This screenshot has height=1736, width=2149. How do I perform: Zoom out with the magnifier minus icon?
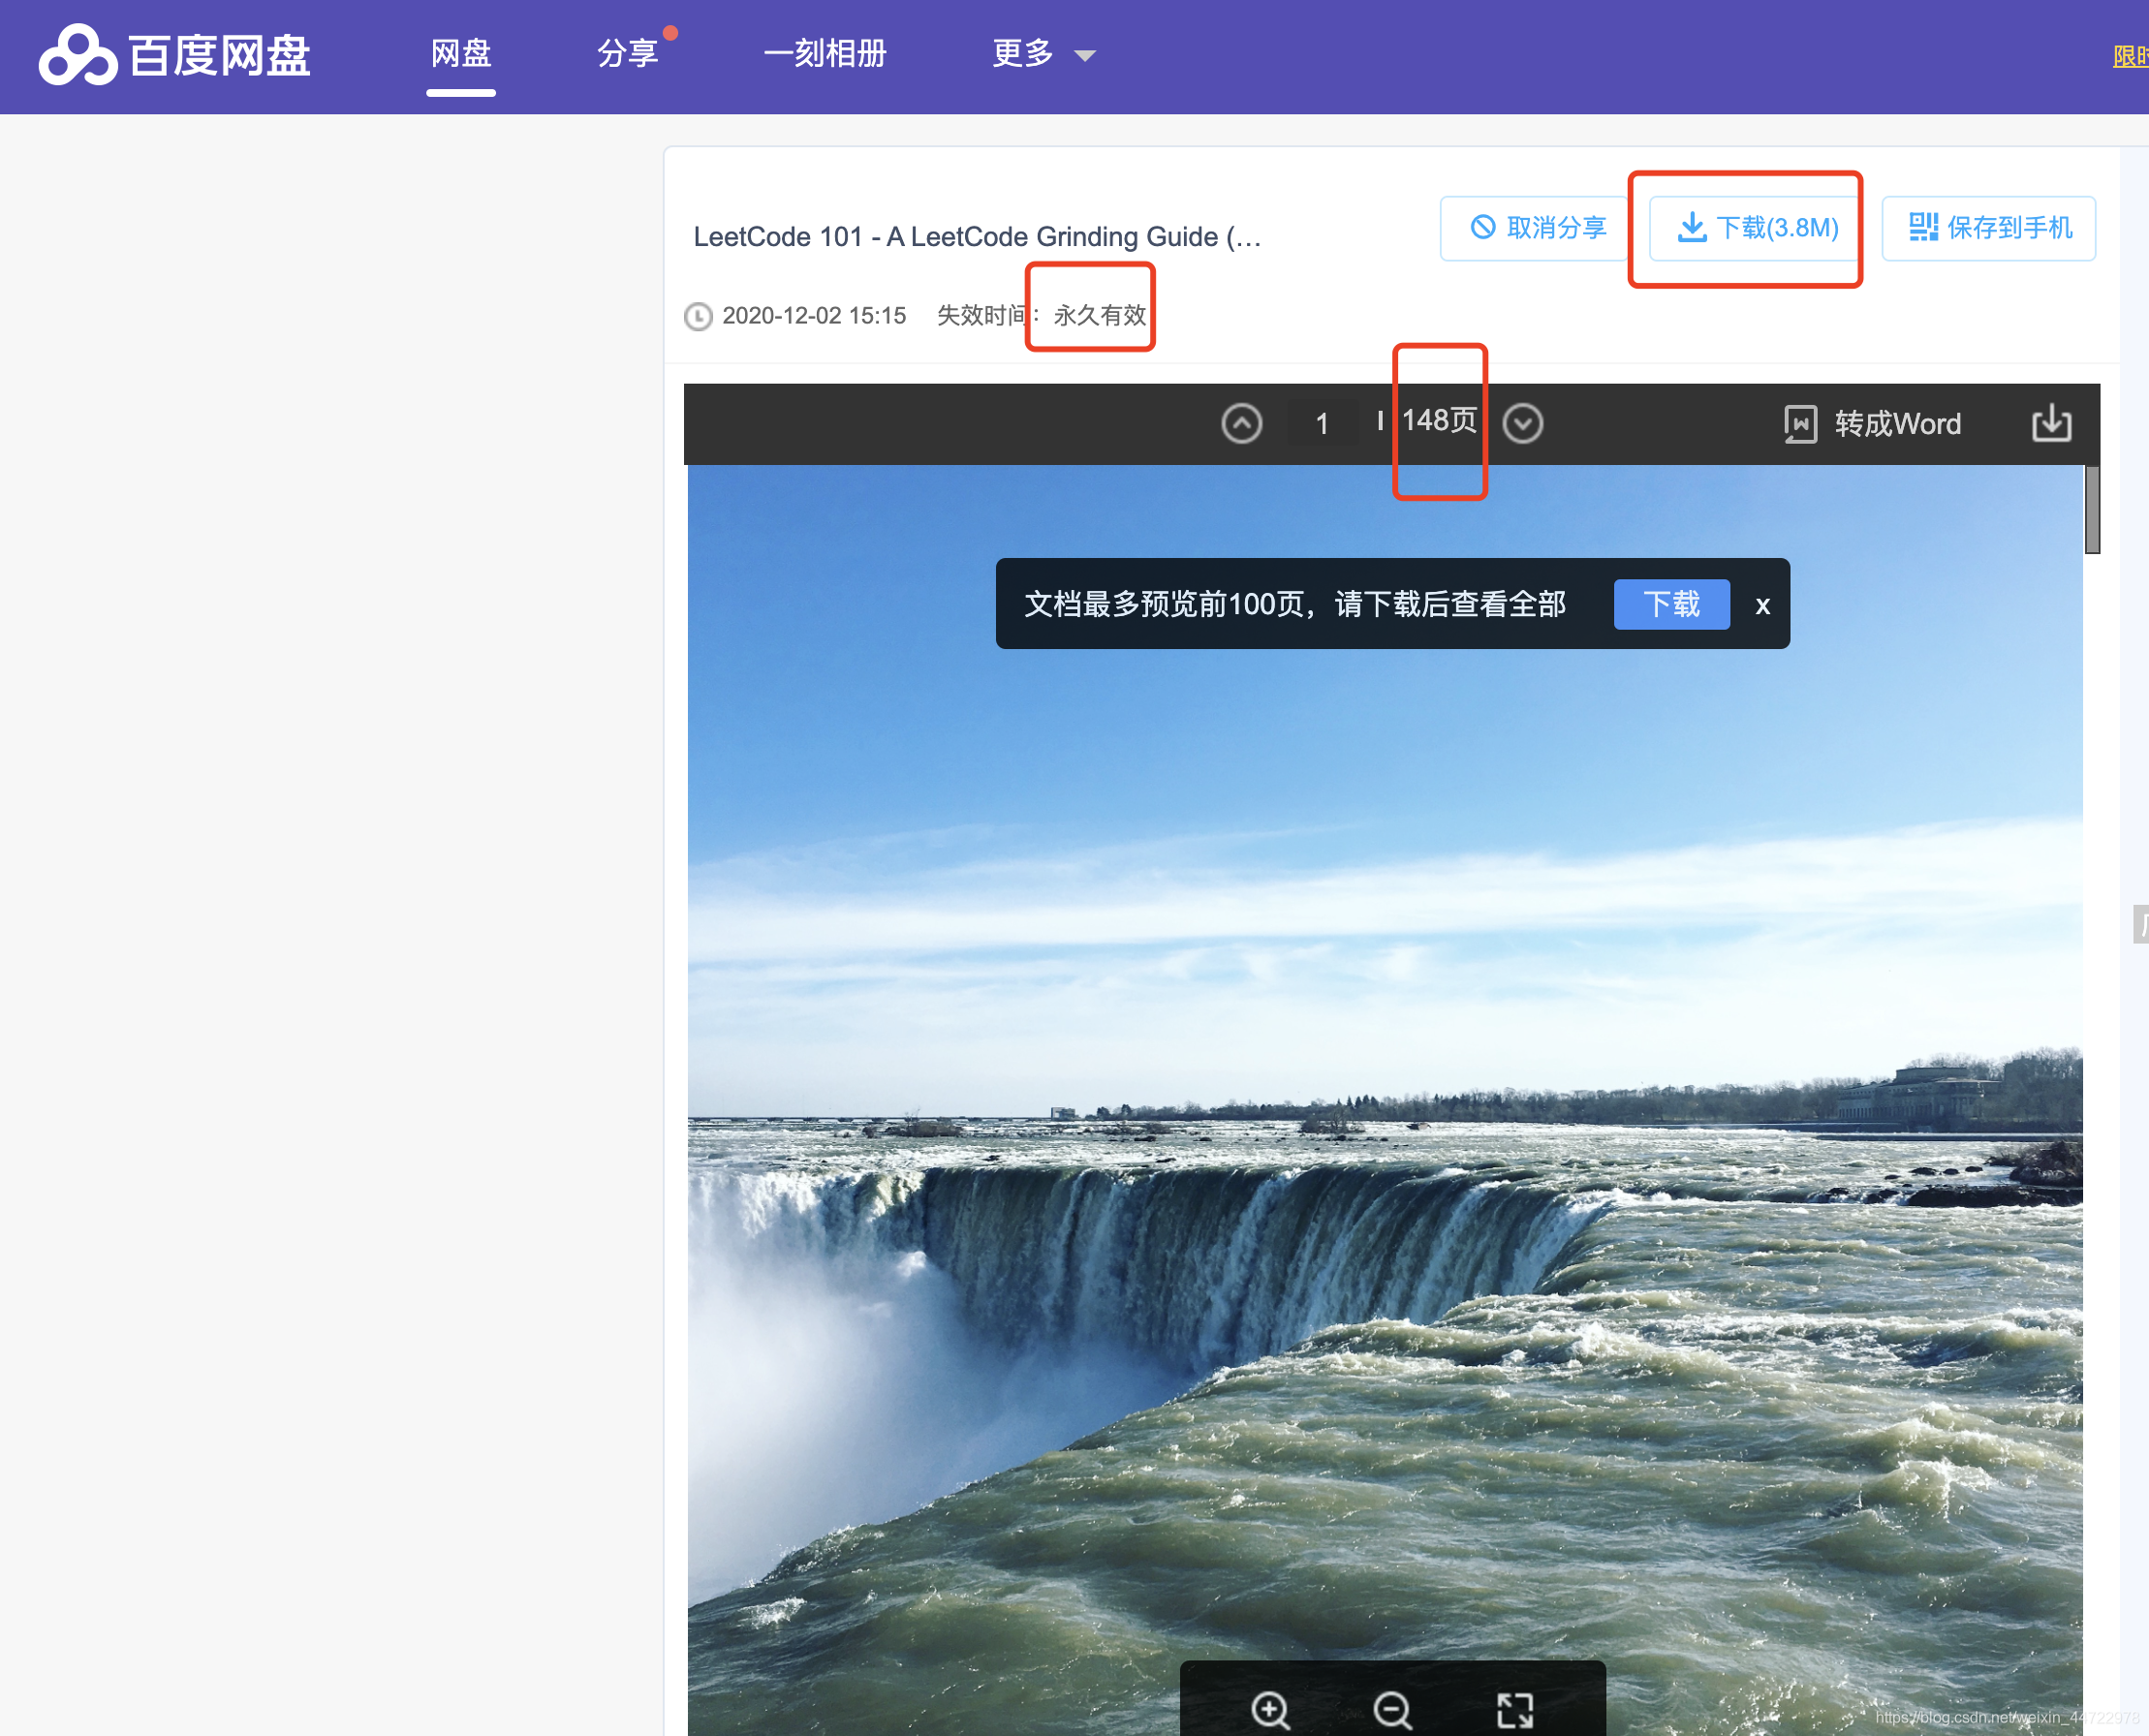[x=1392, y=1709]
